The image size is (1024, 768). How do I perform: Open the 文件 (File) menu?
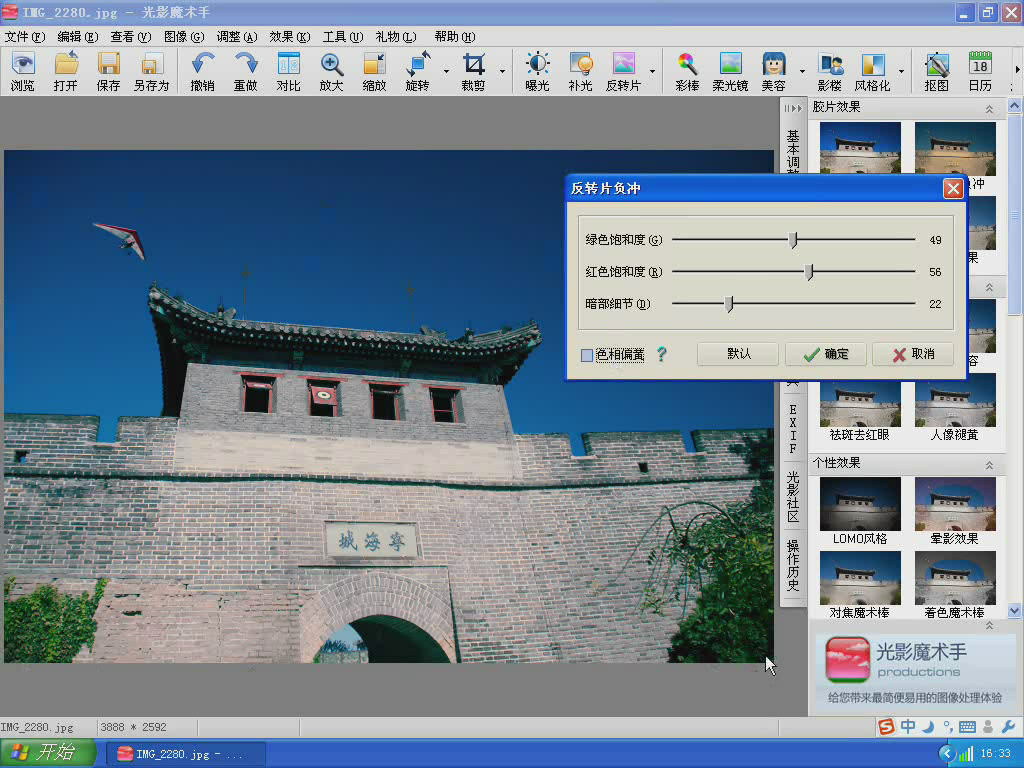pos(25,37)
